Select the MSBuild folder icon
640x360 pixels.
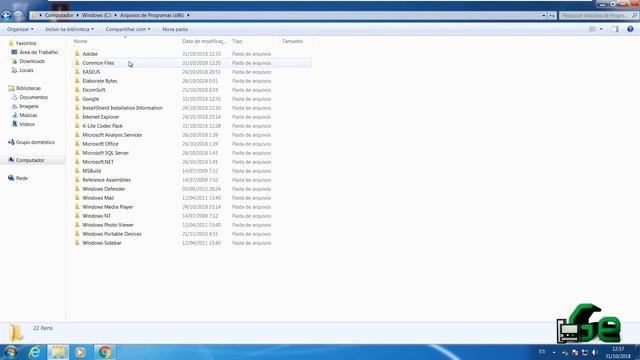77,170
